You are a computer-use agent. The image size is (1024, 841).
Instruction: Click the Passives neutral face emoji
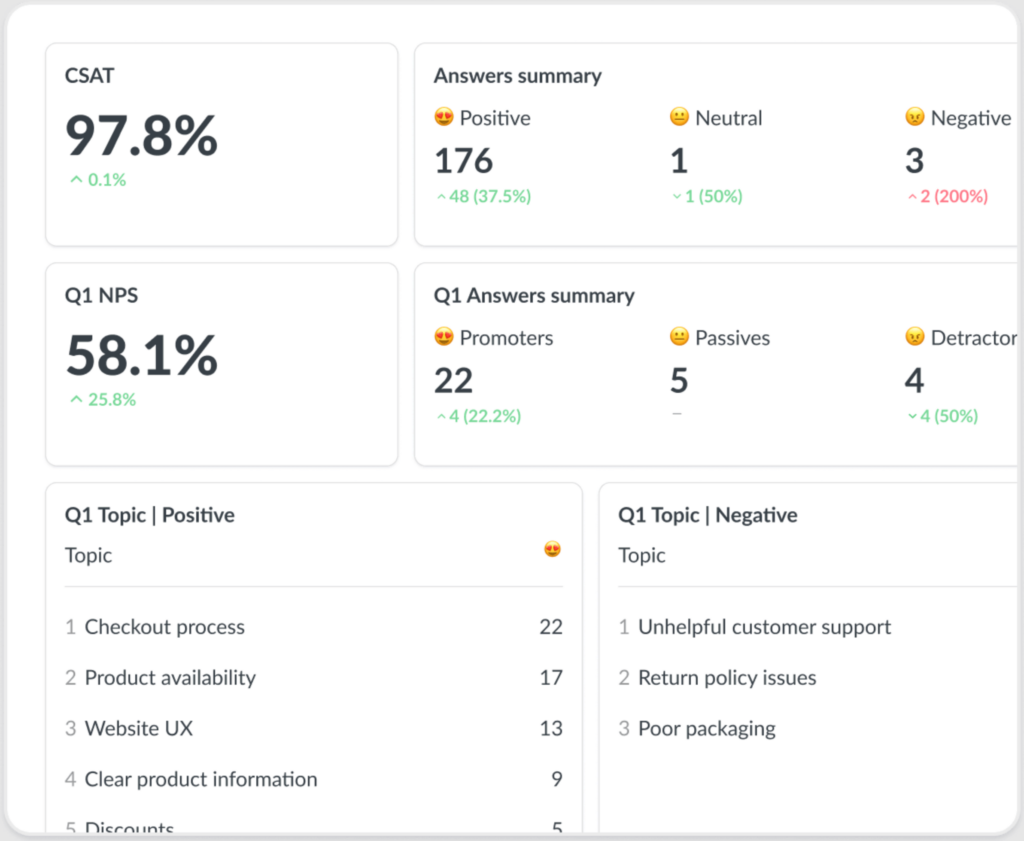(679, 338)
